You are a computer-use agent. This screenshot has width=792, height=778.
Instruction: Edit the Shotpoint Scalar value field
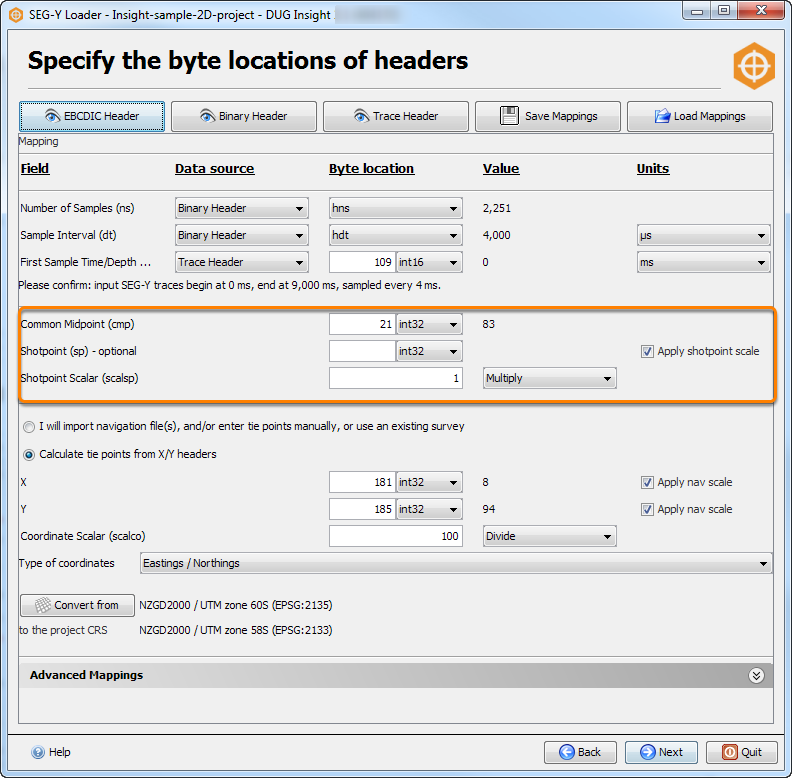tap(396, 378)
